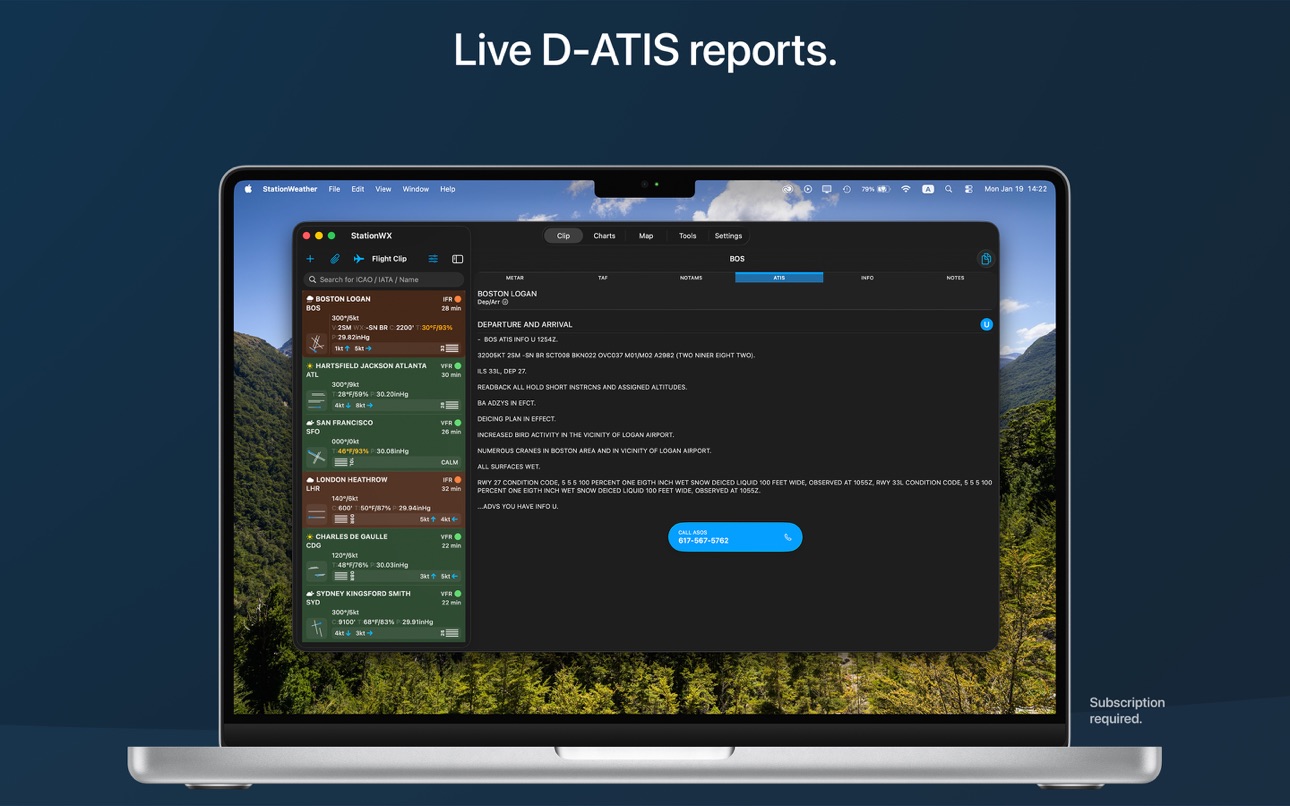Click Boston Logan runway stripes icon
This screenshot has width=1290, height=806.
[452, 348]
